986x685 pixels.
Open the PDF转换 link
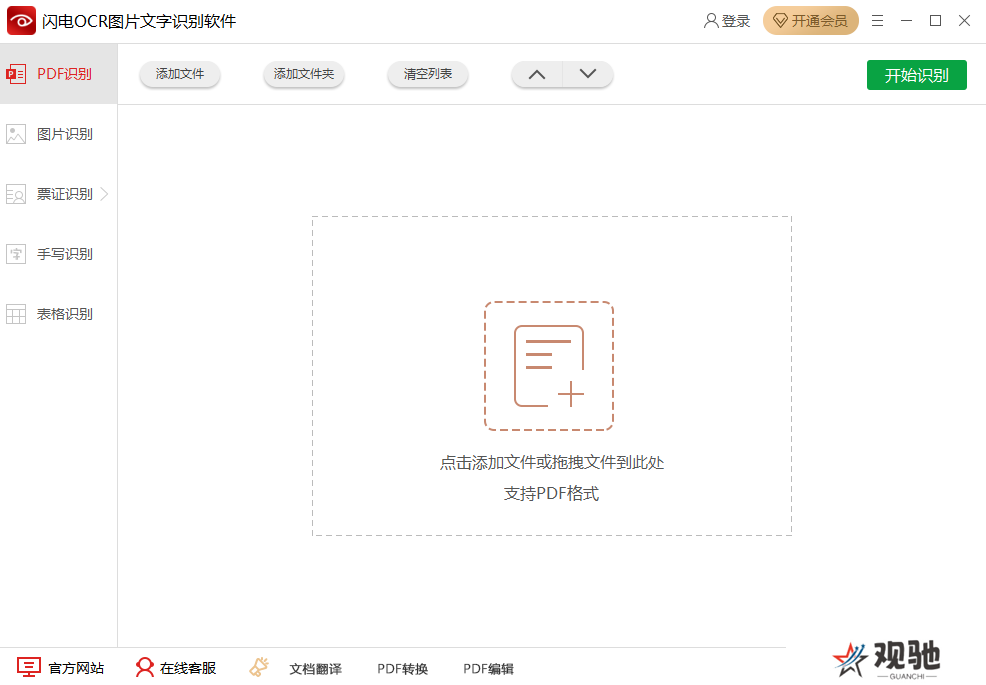(x=402, y=669)
